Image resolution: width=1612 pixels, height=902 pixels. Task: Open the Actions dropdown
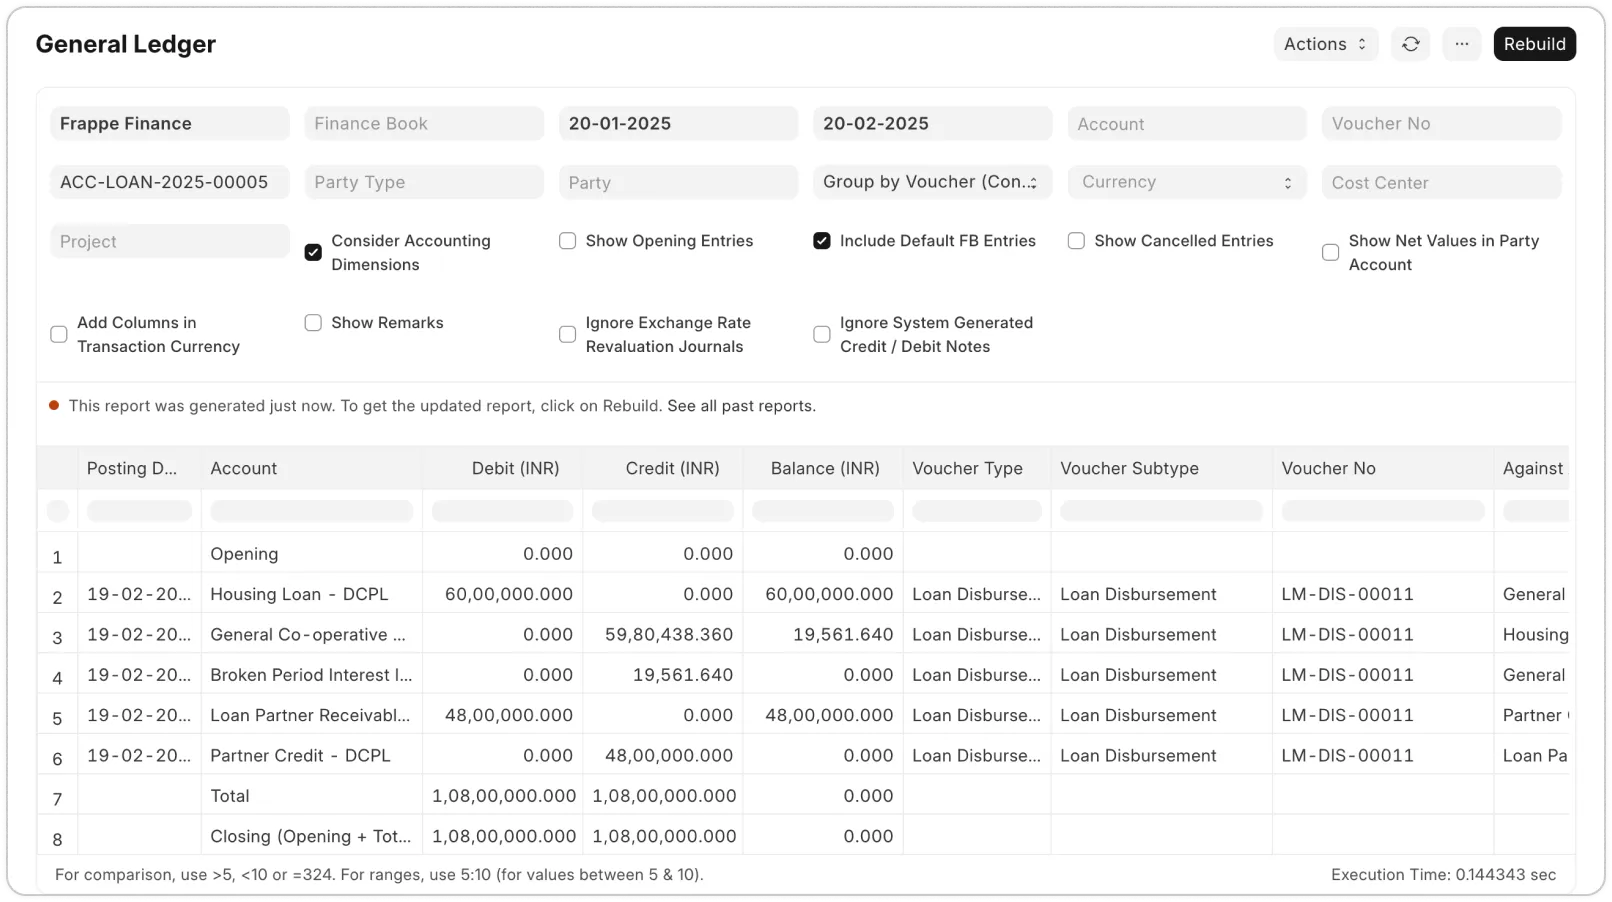pyautogui.click(x=1325, y=44)
